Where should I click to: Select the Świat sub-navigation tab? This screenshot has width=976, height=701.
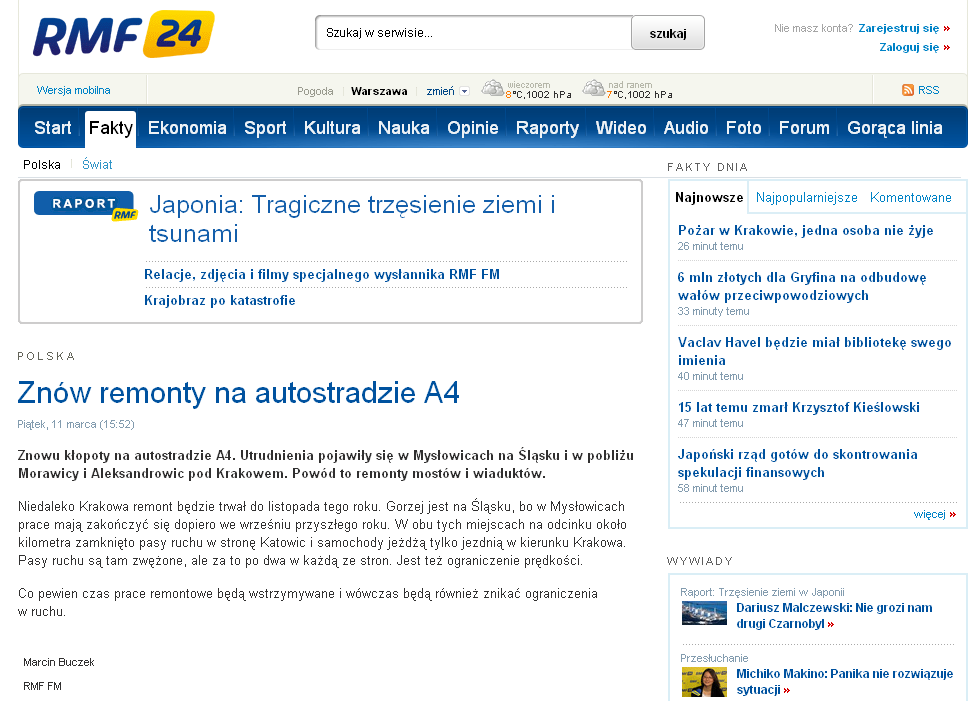point(97,164)
